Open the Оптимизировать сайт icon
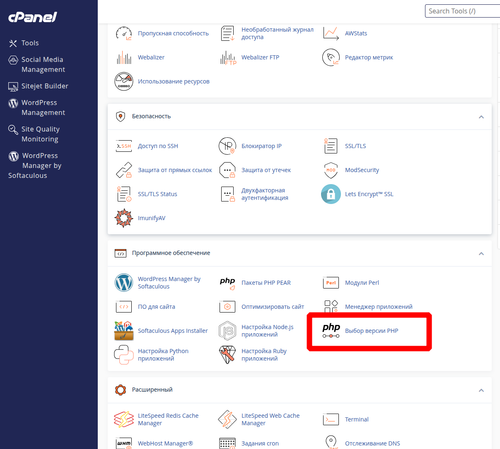The height and width of the screenshot is (449, 500). pyautogui.click(x=228, y=307)
